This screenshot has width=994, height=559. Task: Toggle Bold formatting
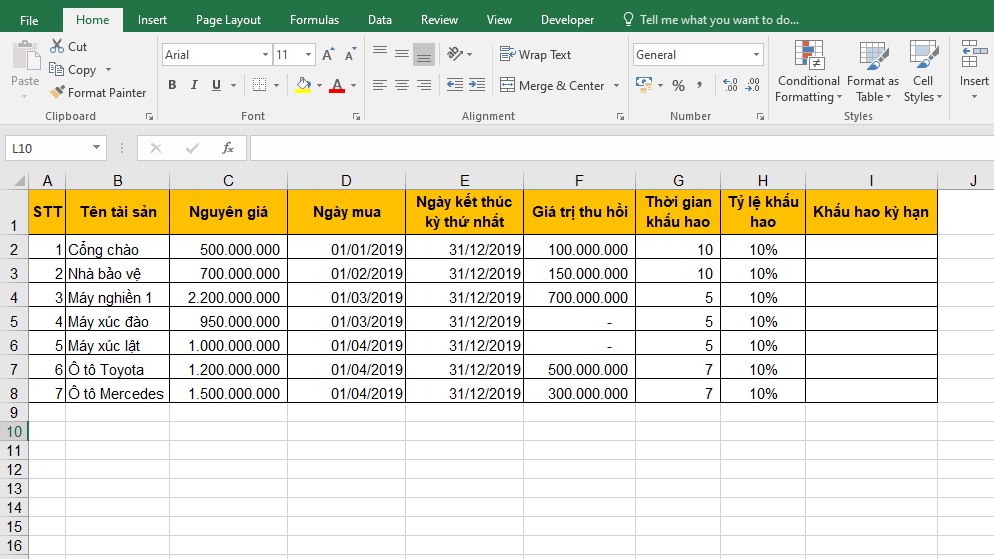[172, 86]
